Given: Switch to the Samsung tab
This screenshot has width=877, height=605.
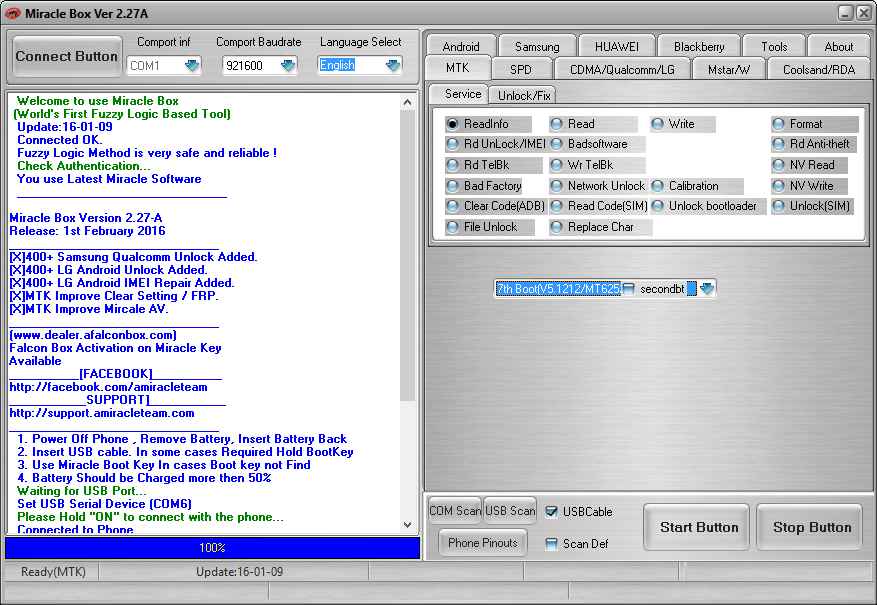Looking at the screenshot, I should [x=536, y=45].
